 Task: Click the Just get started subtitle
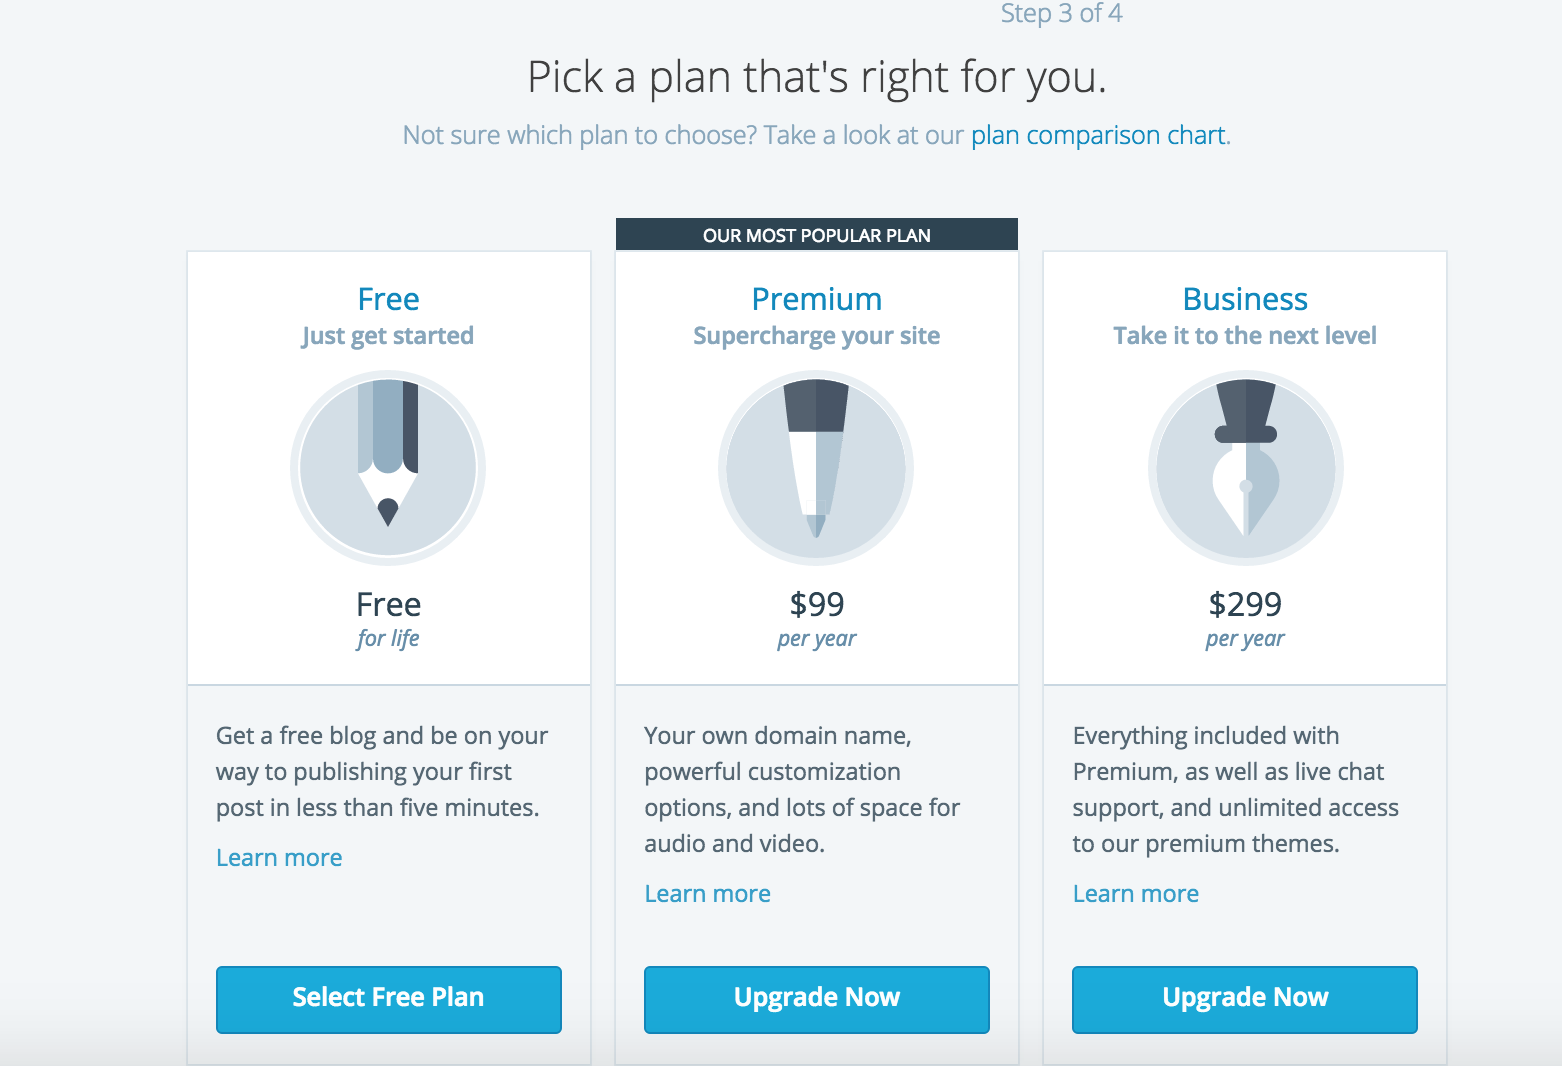(388, 336)
